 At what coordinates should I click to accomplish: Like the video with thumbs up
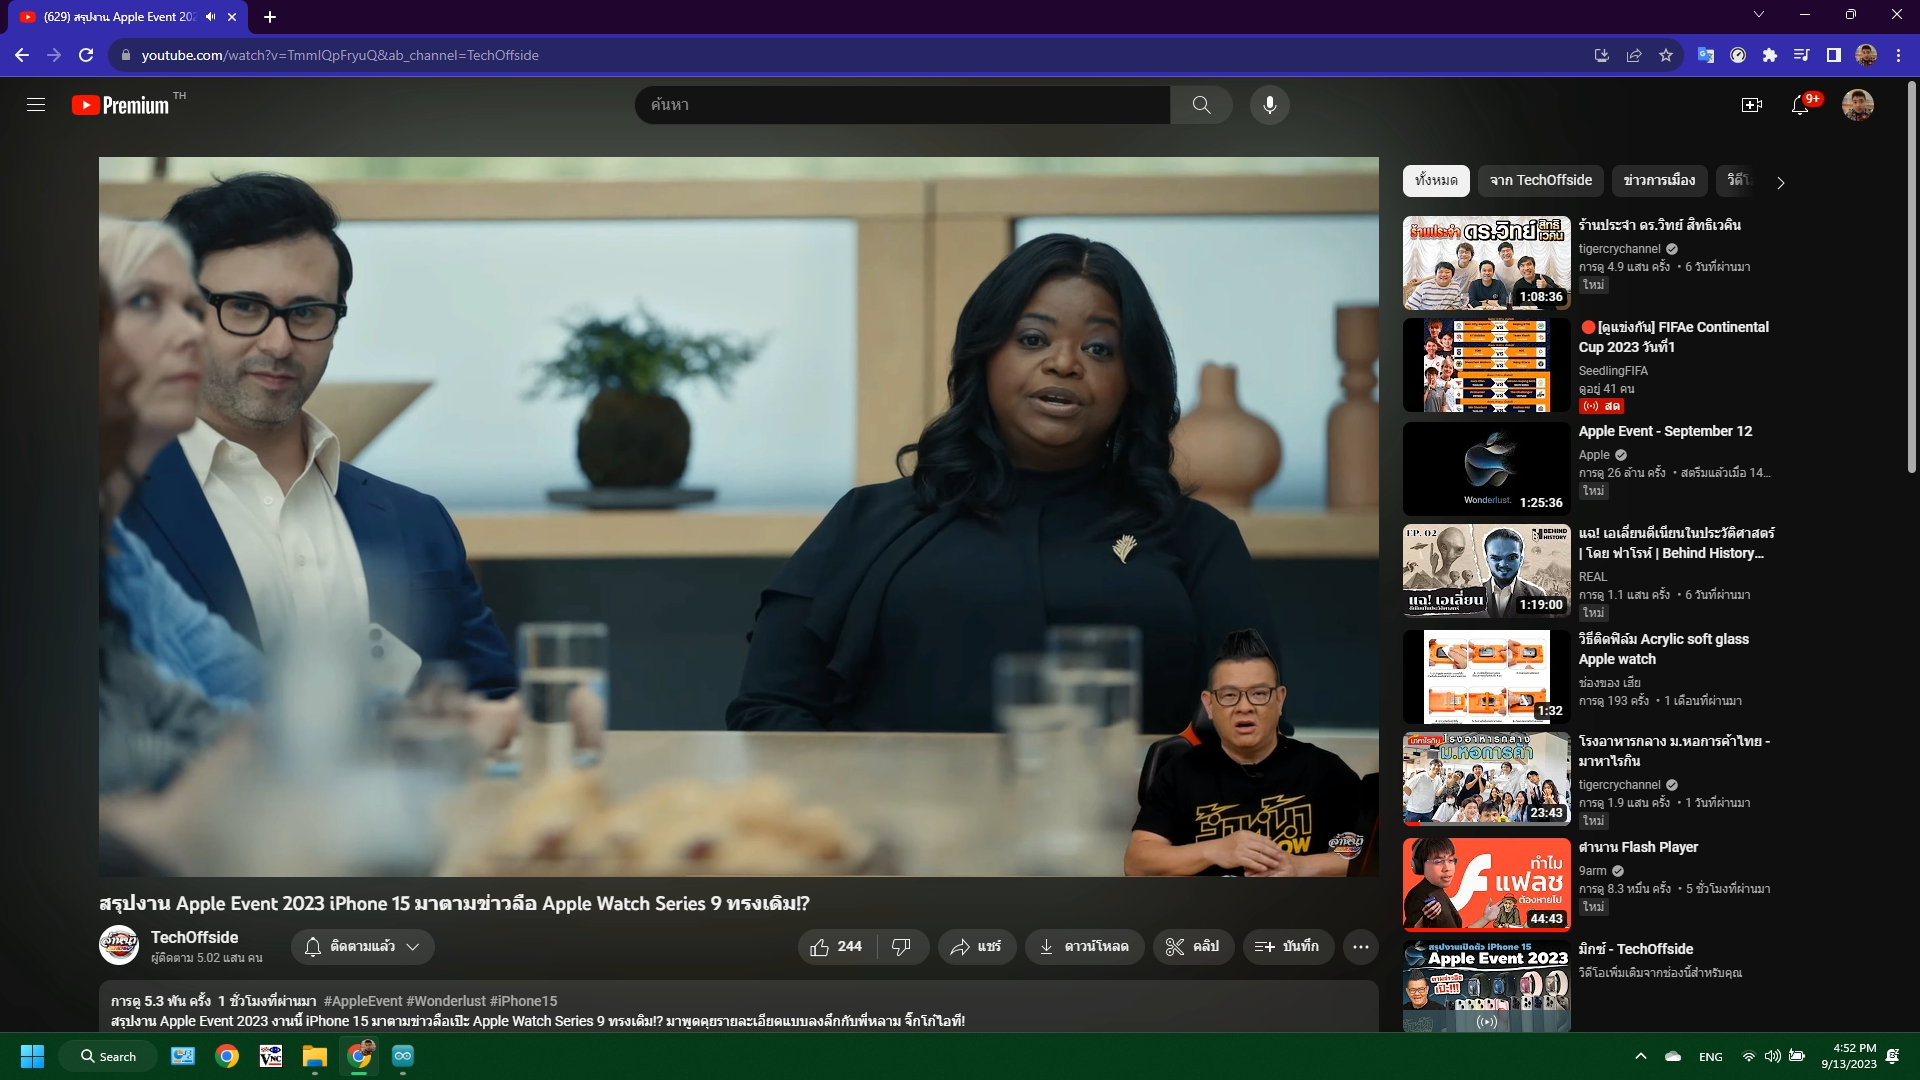tap(836, 947)
